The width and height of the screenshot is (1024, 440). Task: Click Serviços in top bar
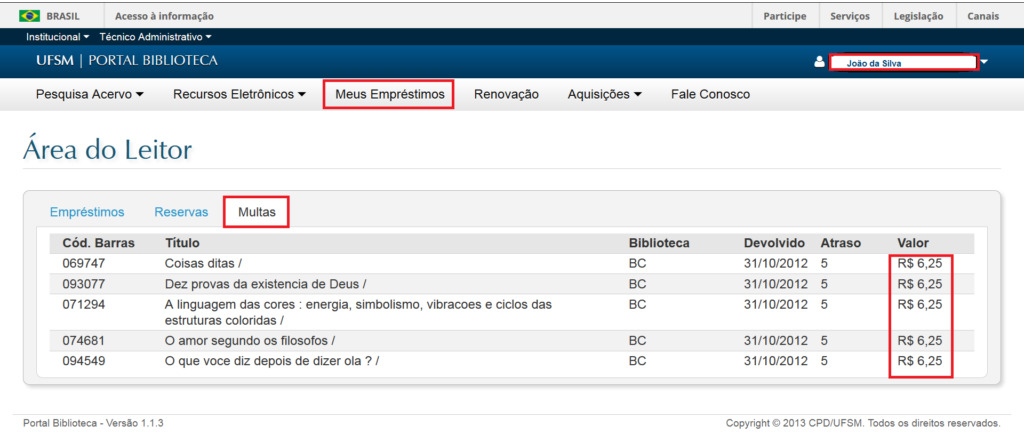pos(850,16)
